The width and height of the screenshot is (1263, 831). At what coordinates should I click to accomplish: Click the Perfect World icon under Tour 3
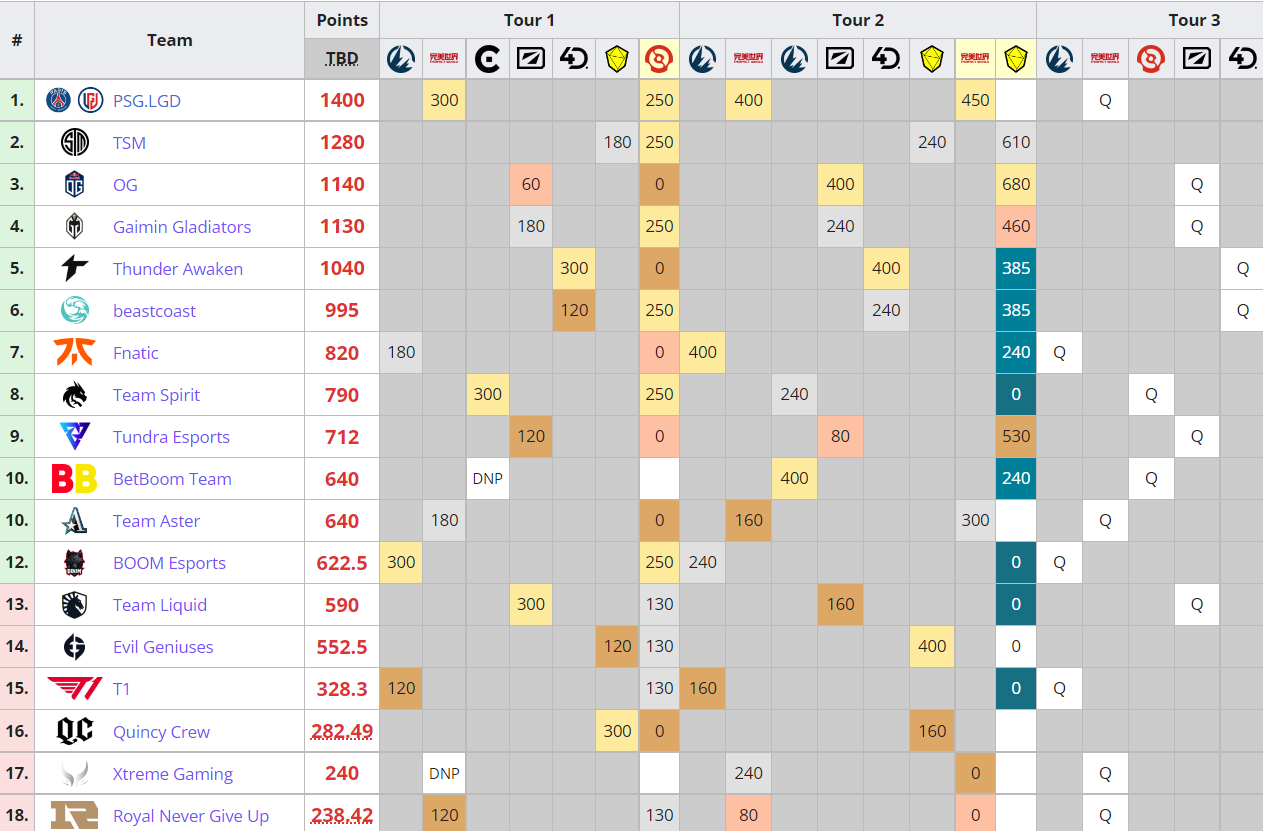(x=1105, y=60)
